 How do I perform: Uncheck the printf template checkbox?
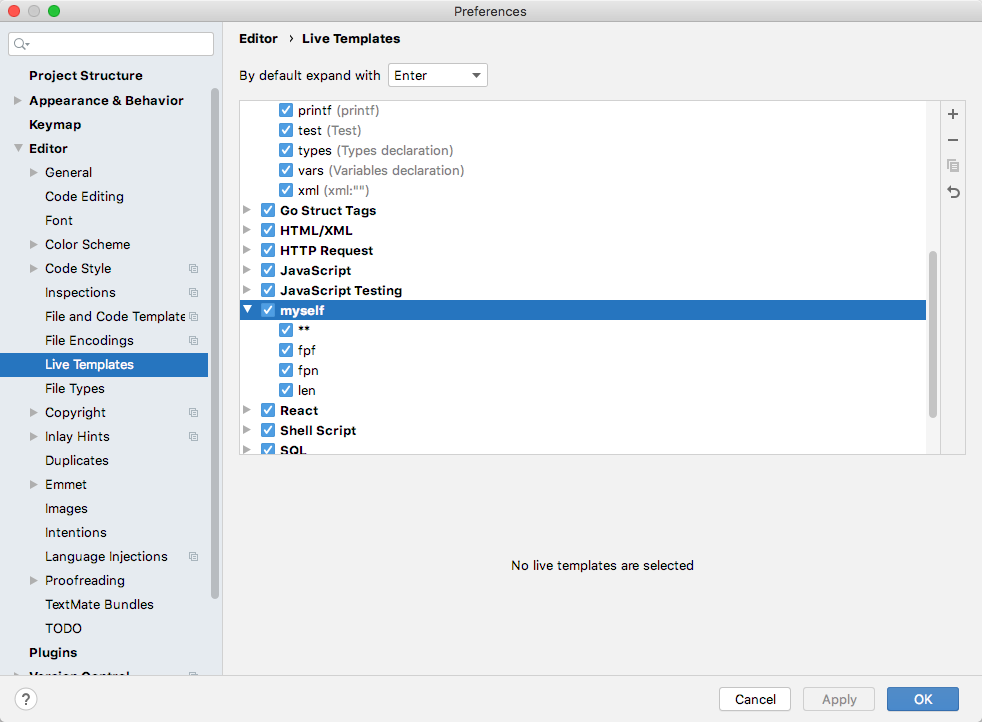coord(286,110)
